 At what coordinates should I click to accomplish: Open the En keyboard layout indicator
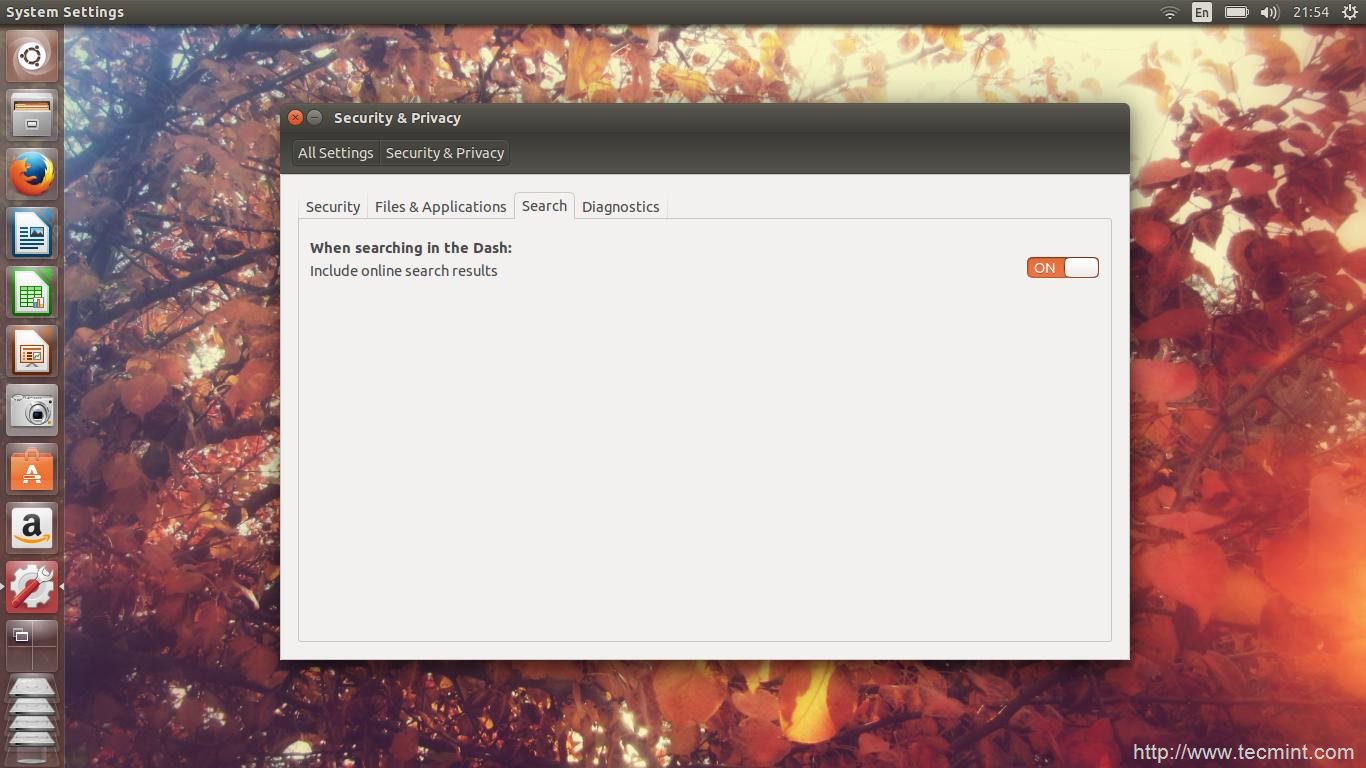(1202, 12)
